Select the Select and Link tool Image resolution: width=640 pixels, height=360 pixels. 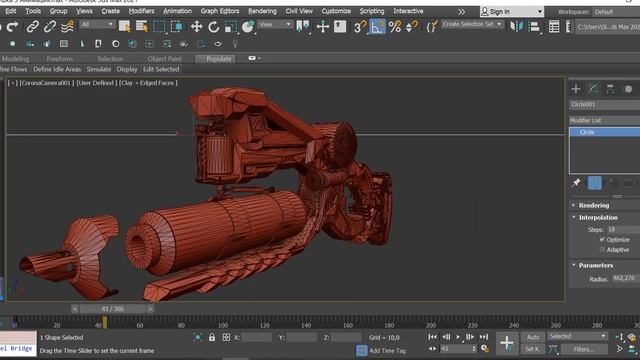(x=33, y=27)
